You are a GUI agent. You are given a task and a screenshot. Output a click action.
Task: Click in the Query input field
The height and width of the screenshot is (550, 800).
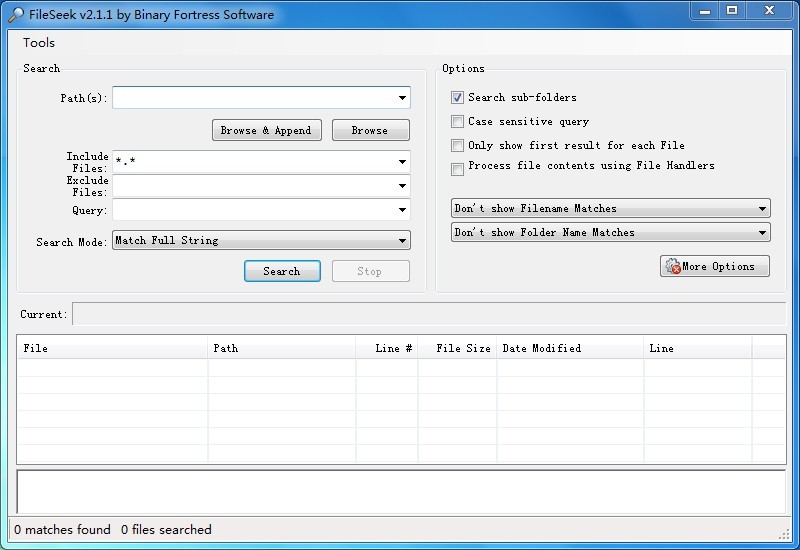(x=253, y=210)
